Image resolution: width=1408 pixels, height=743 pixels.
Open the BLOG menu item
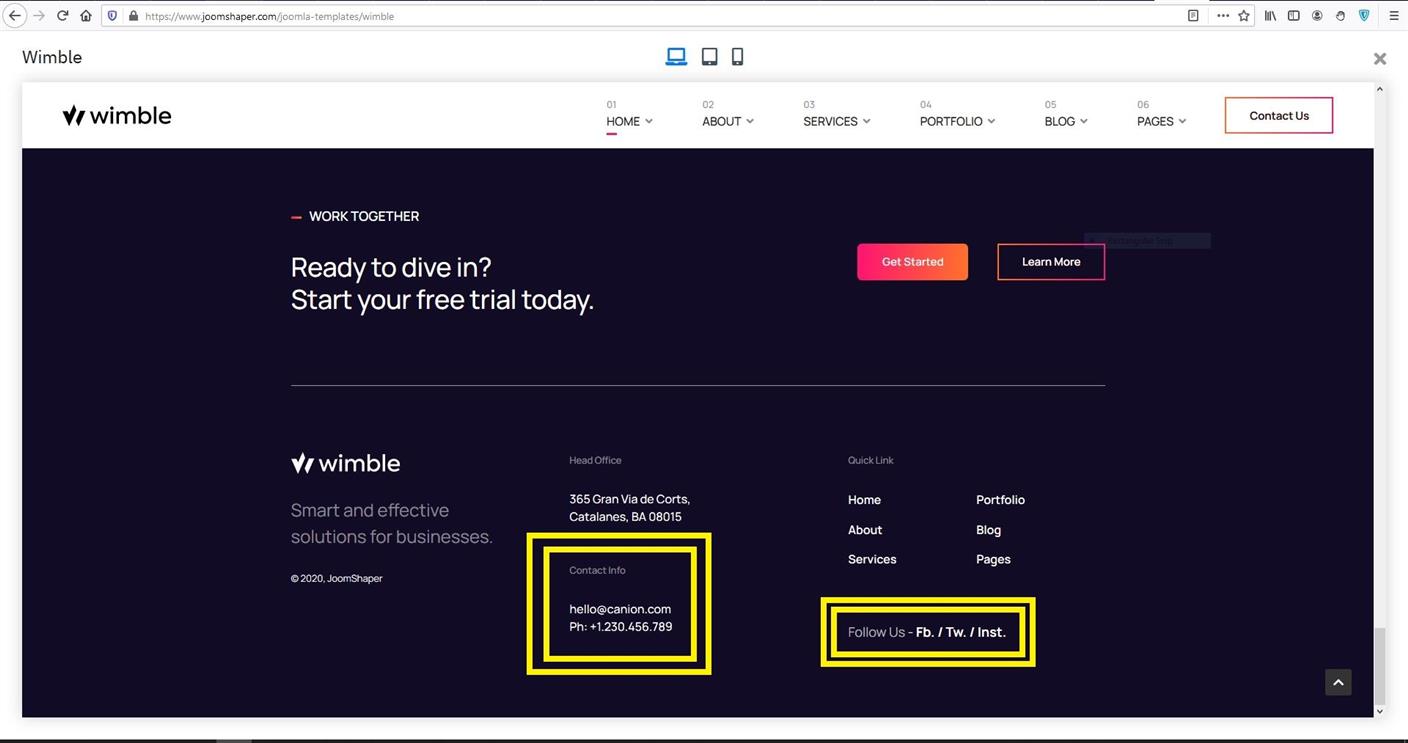[1065, 121]
